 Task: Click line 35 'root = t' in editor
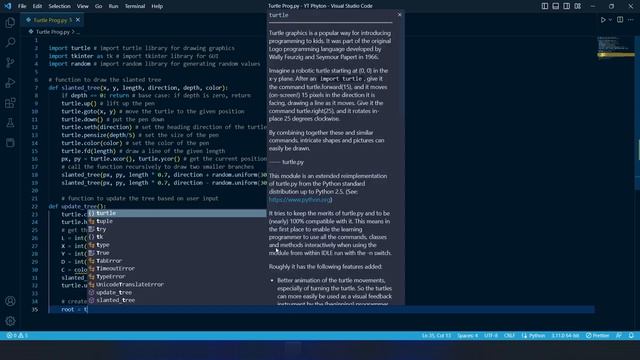74,309
